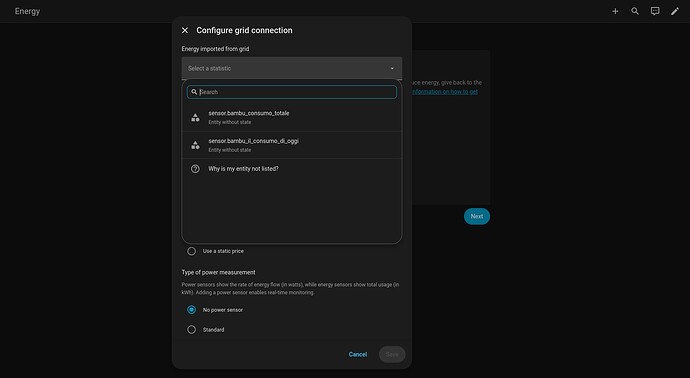
Task: Select No power sensor option
Action: coord(191,310)
